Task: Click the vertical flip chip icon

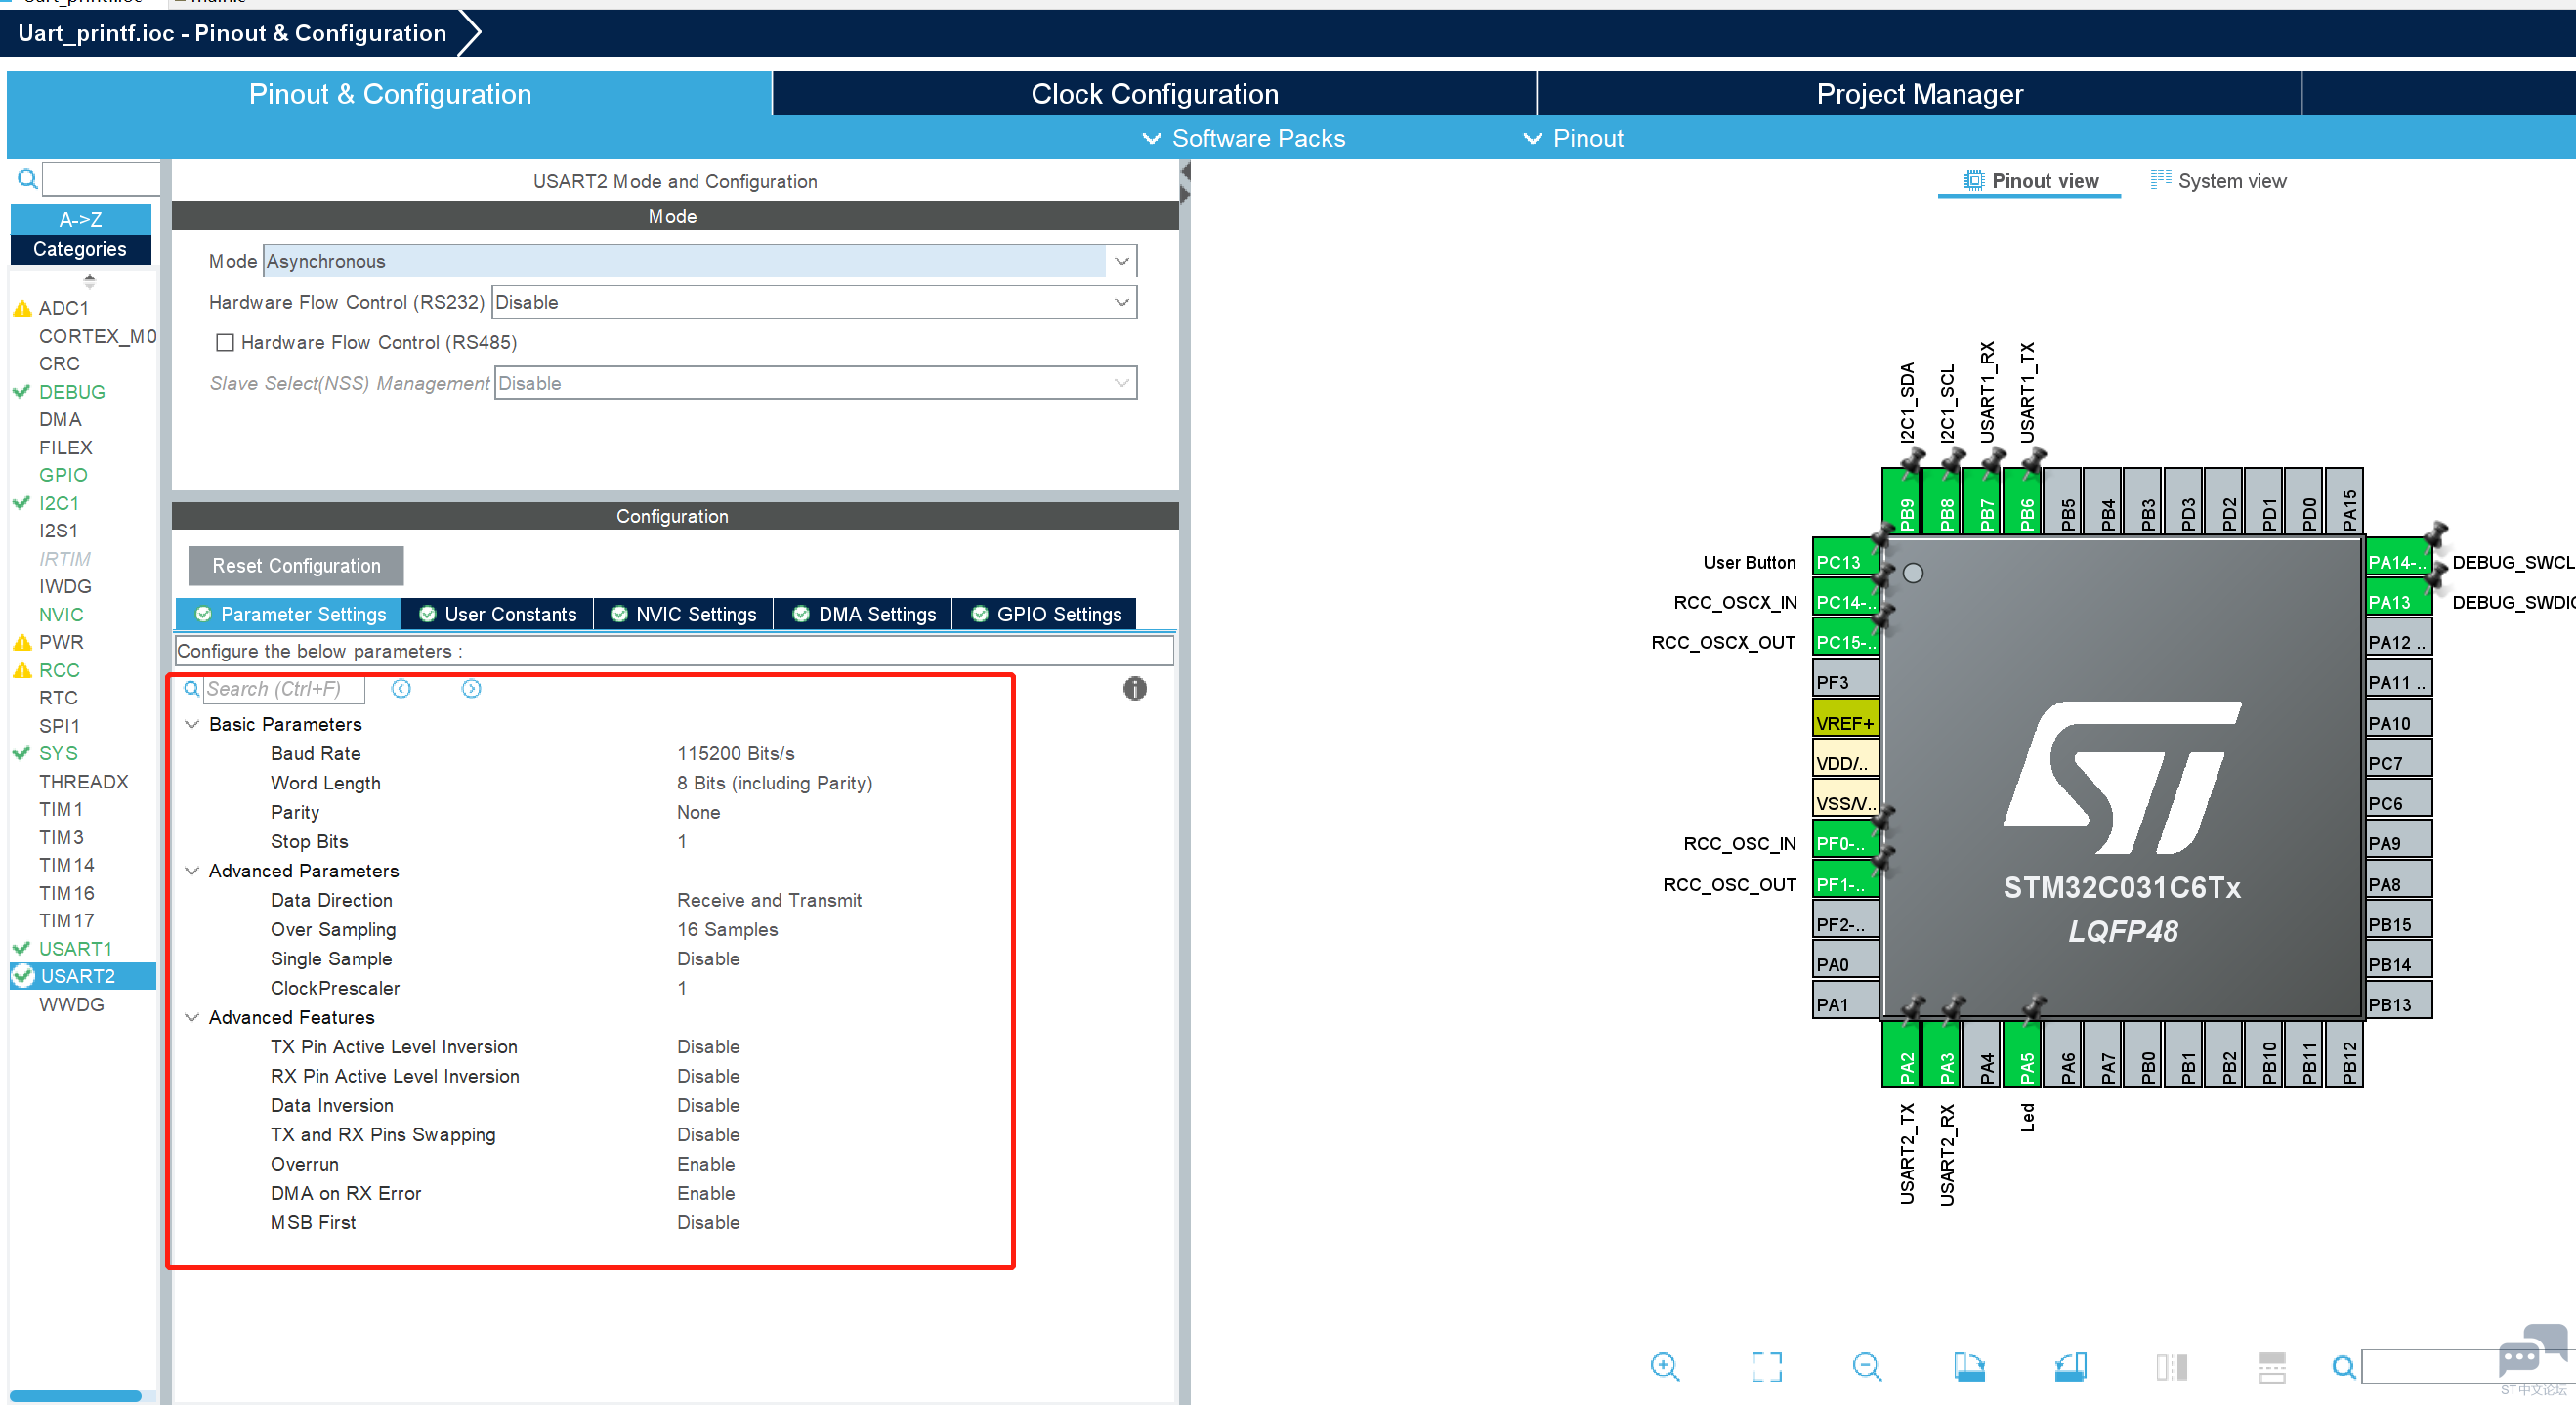Action: pyautogui.click(x=2272, y=1366)
